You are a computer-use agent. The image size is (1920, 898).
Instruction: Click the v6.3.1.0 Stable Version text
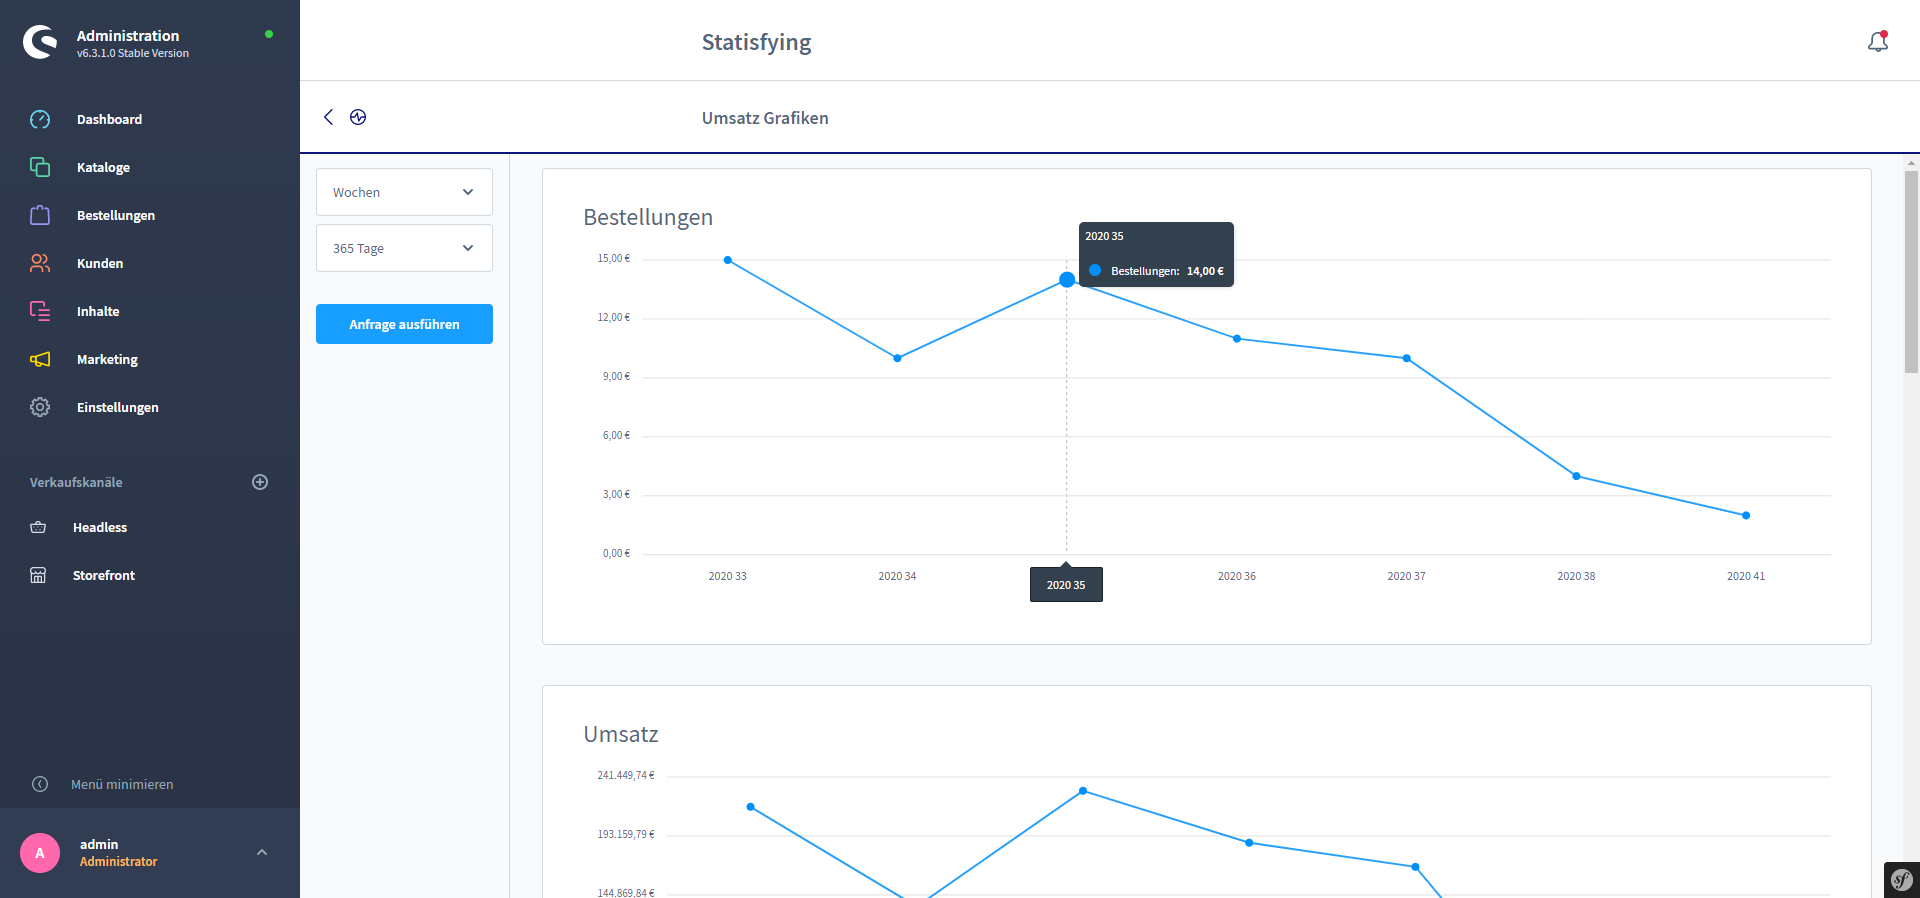pos(133,54)
